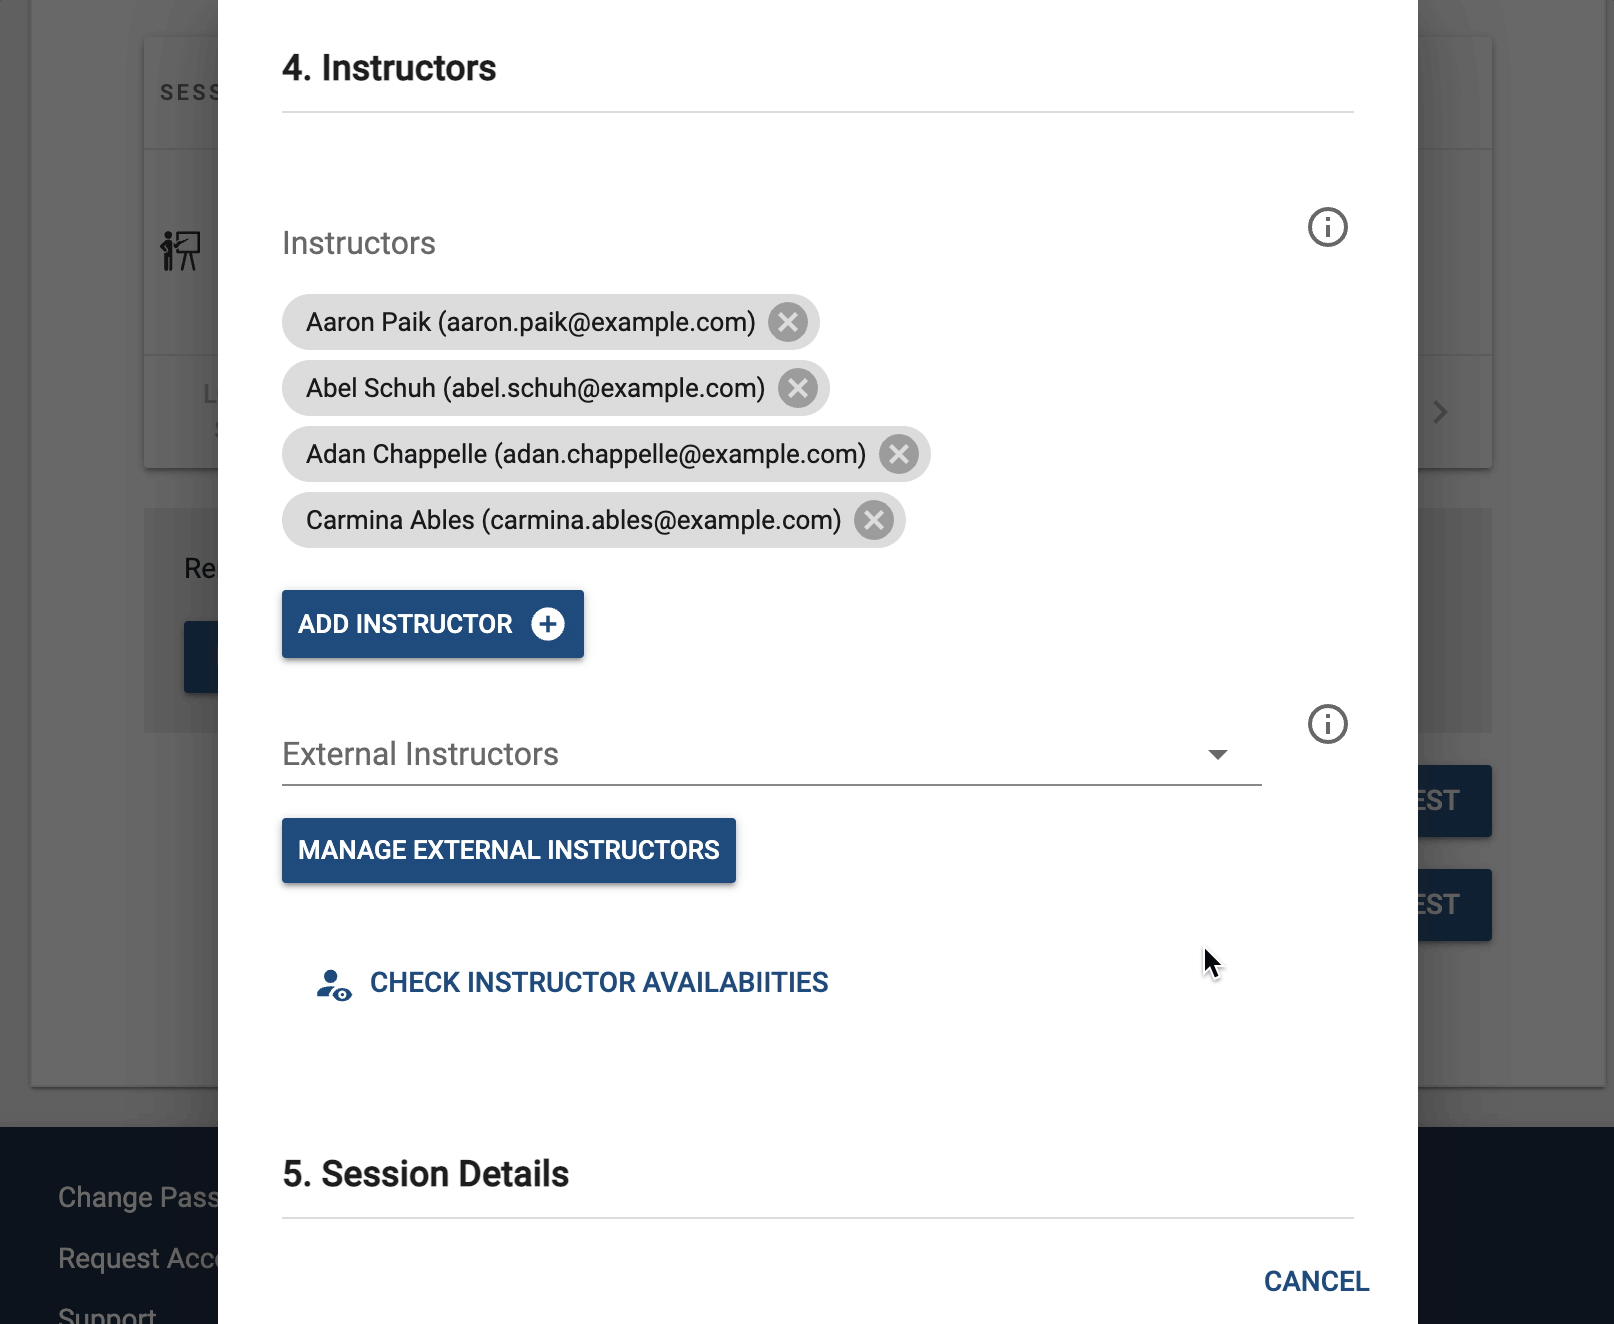Click Add Instructor button

click(433, 624)
